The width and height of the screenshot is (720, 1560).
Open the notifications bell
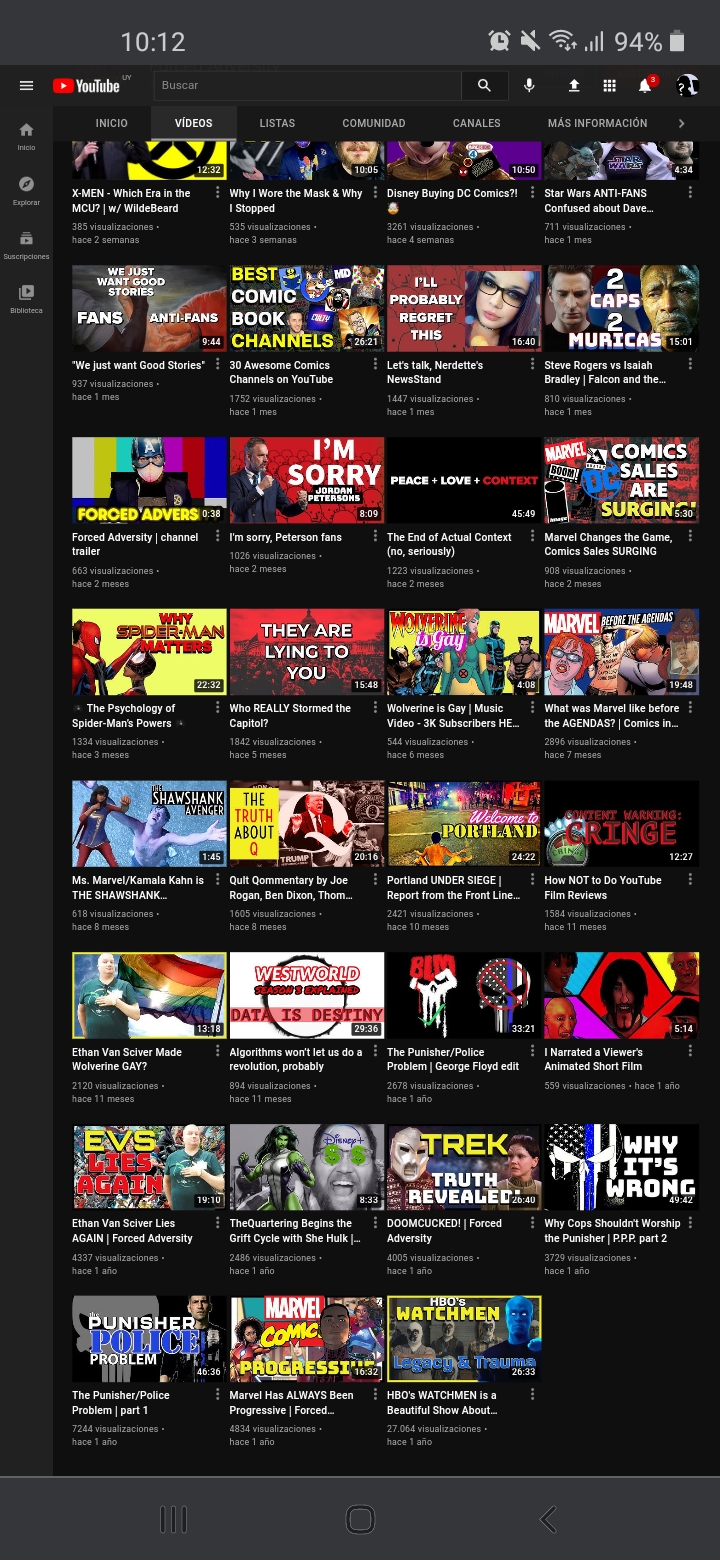tap(646, 85)
